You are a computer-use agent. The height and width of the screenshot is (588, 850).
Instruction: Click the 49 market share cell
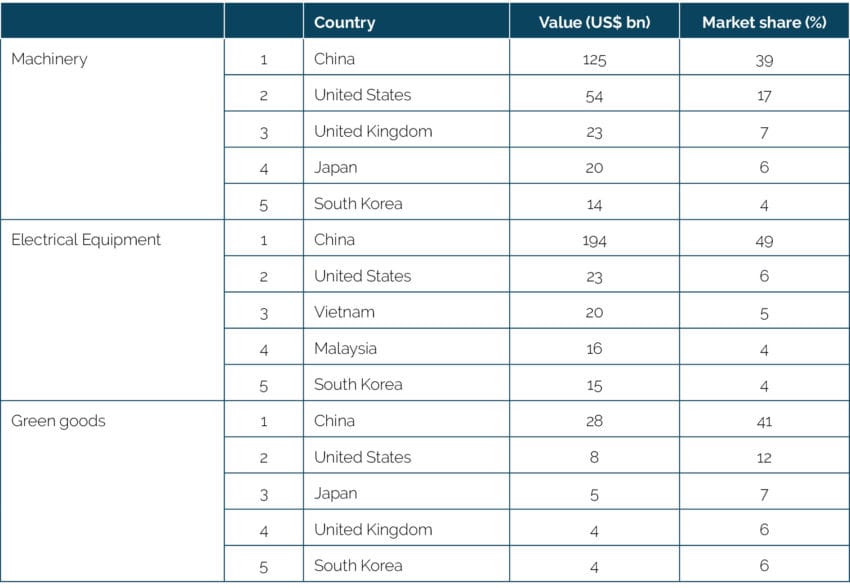(763, 240)
